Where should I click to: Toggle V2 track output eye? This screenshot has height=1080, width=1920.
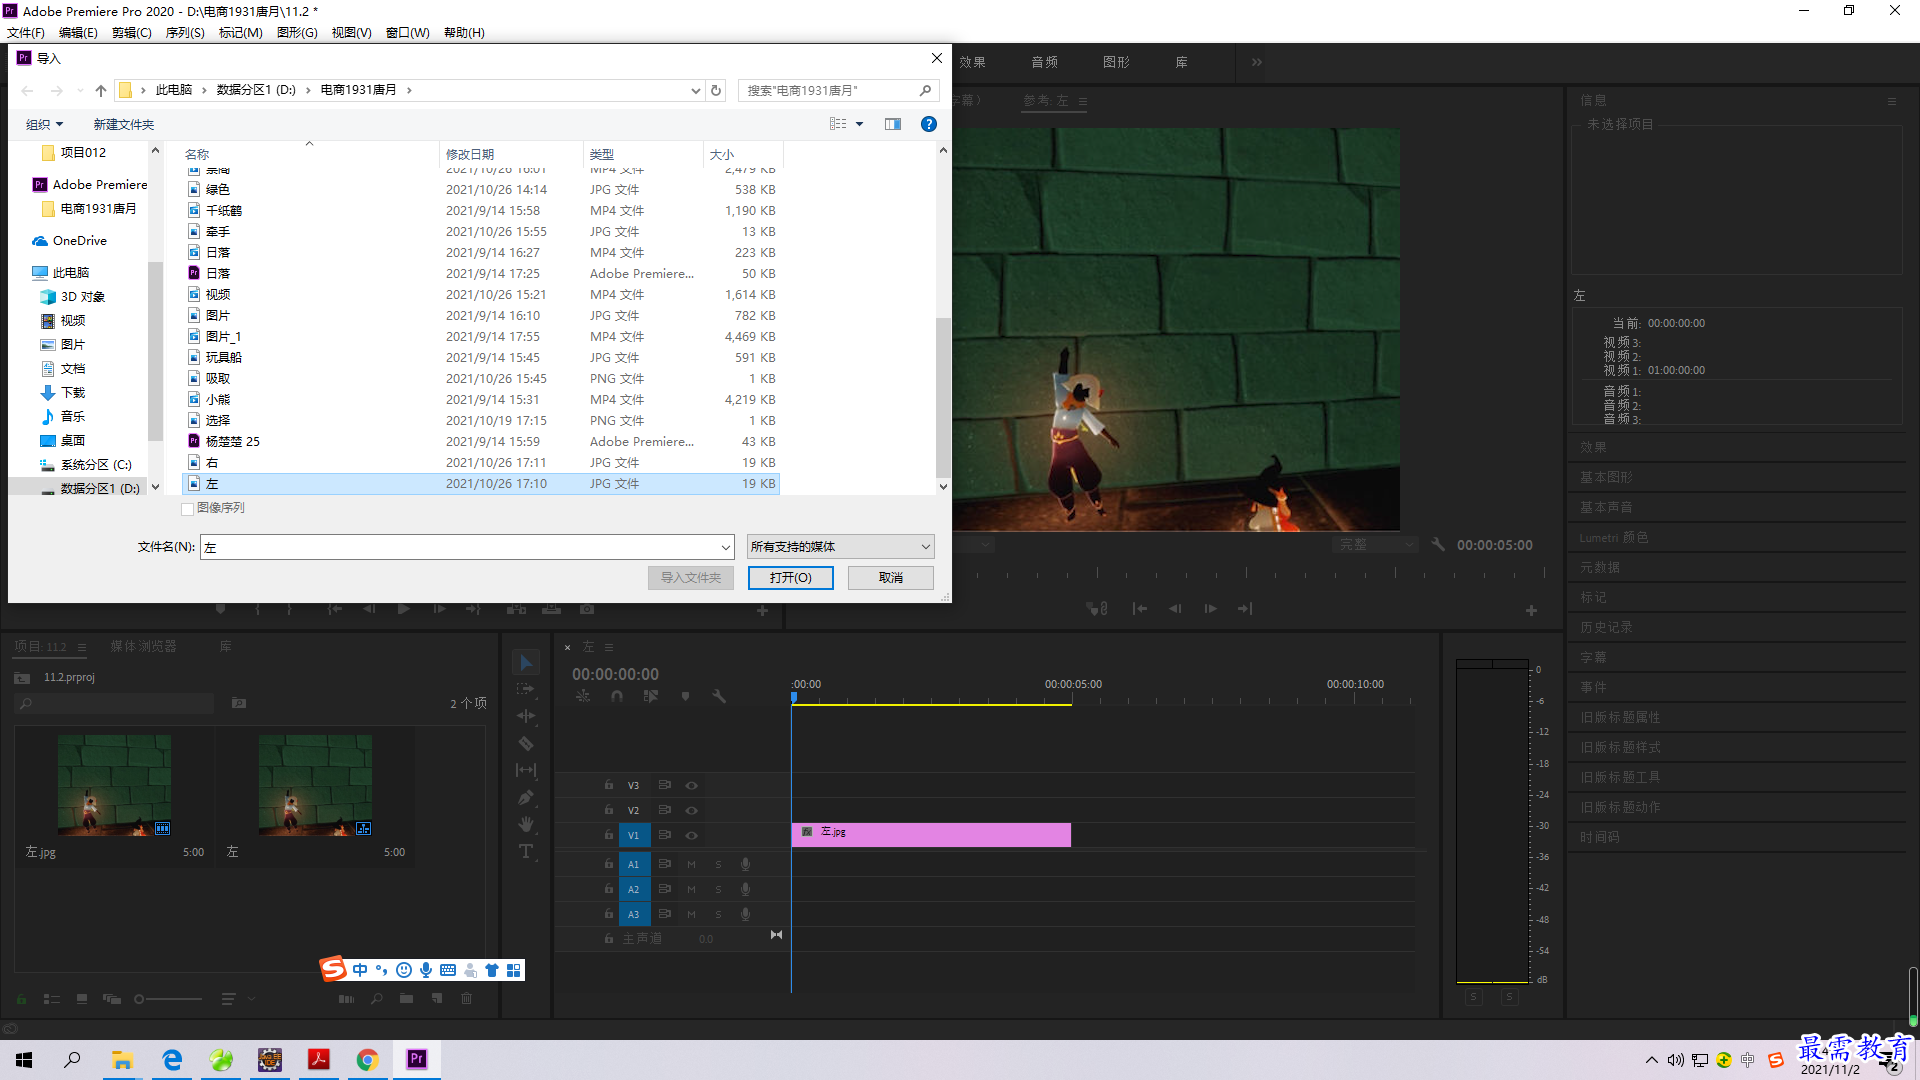pyautogui.click(x=691, y=811)
